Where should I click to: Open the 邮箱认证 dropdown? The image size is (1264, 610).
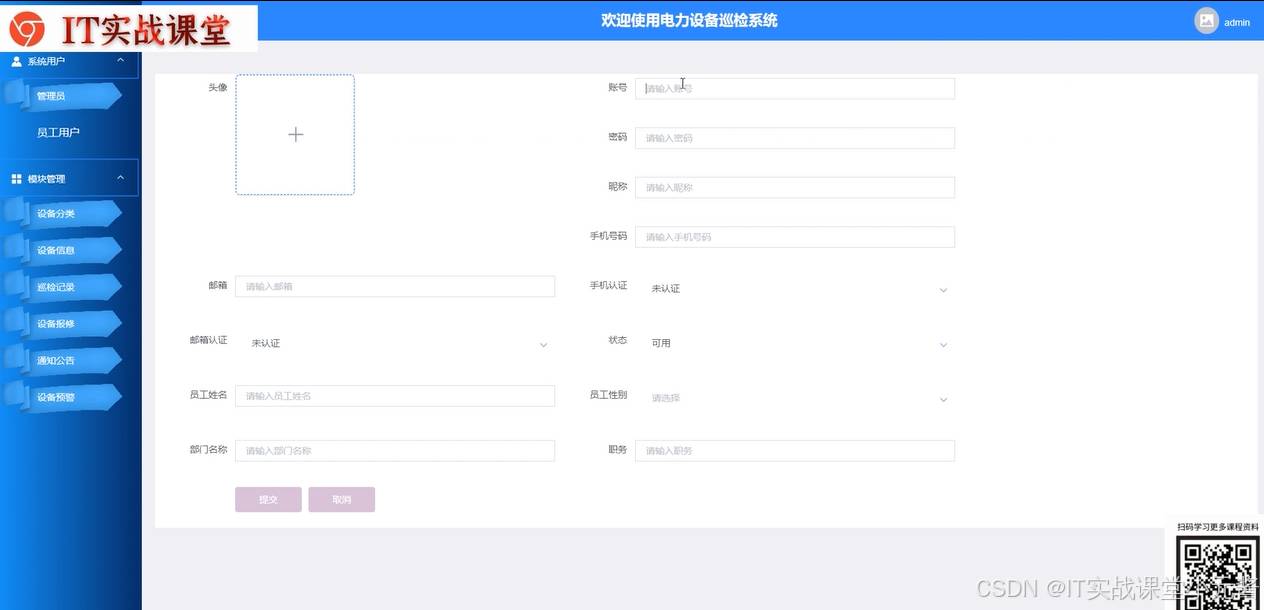pyautogui.click(x=394, y=344)
